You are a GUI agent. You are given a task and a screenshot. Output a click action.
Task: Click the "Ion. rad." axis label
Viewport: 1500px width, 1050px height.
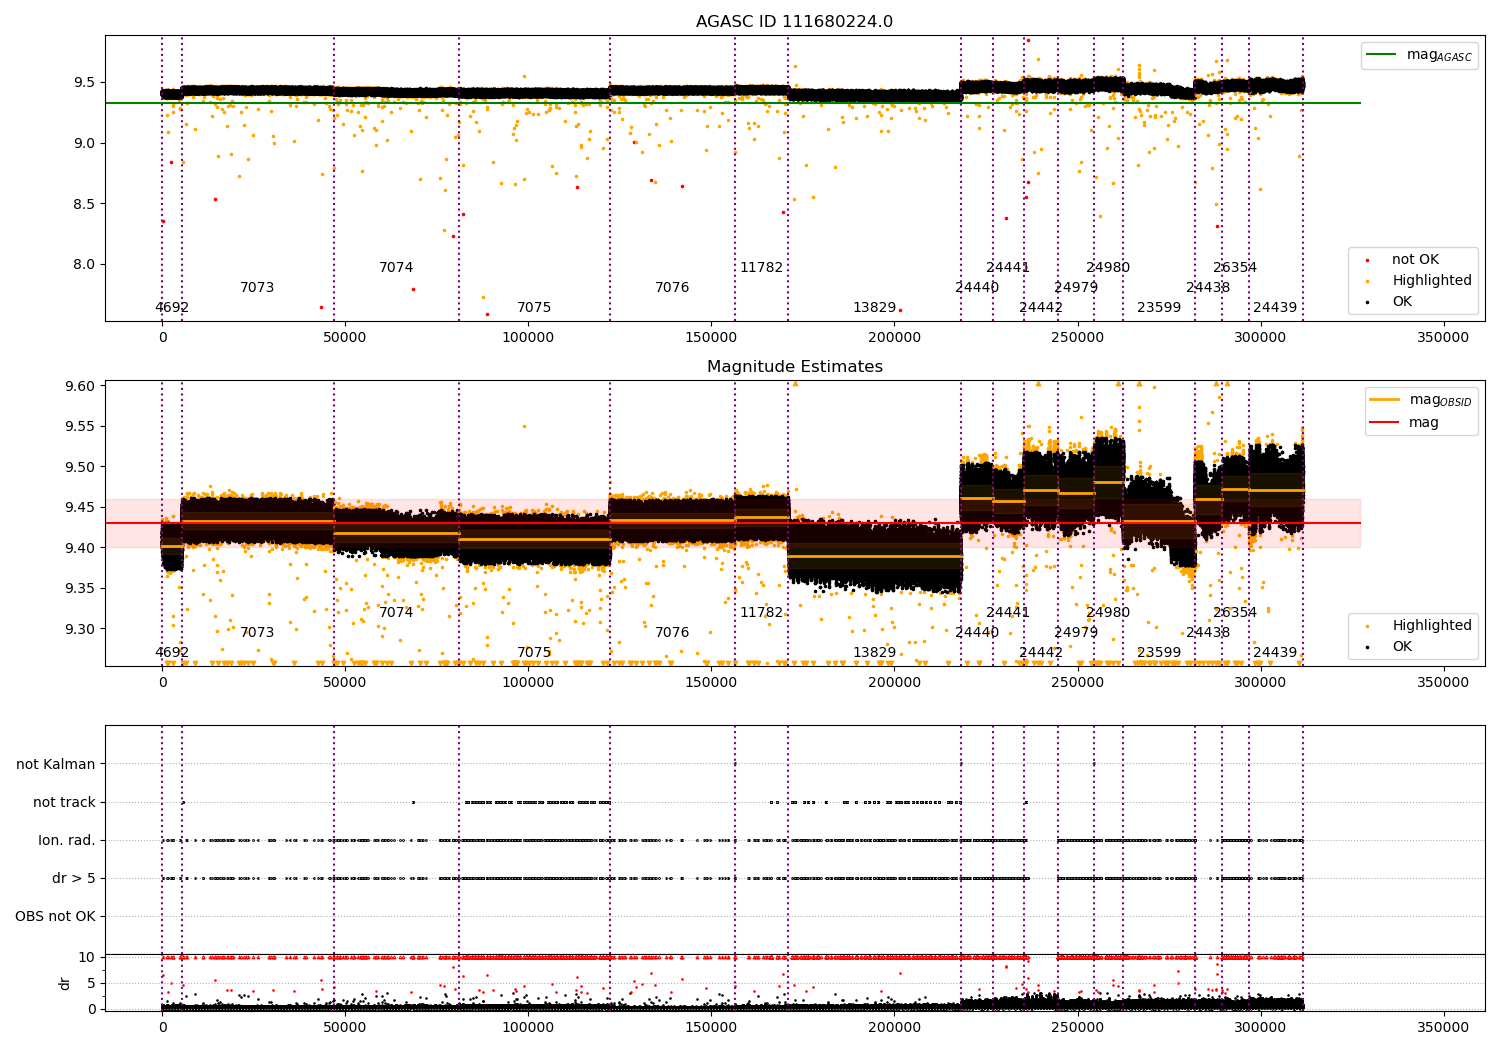point(67,840)
